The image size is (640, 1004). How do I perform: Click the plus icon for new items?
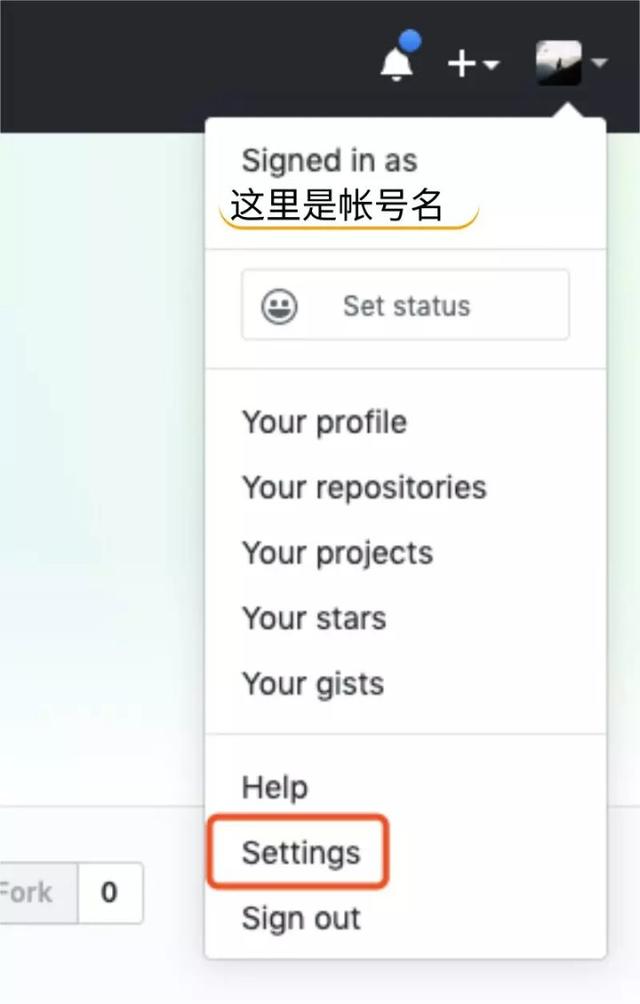pos(461,64)
